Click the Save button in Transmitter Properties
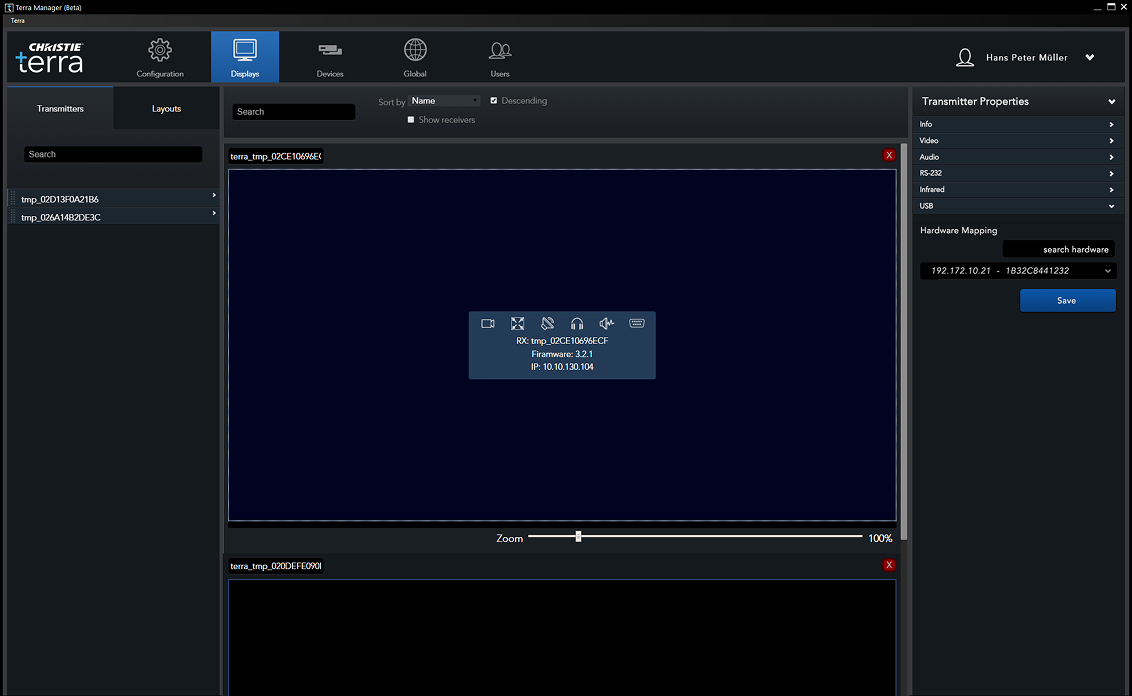1132x696 pixels. (x=1067, y=300)
